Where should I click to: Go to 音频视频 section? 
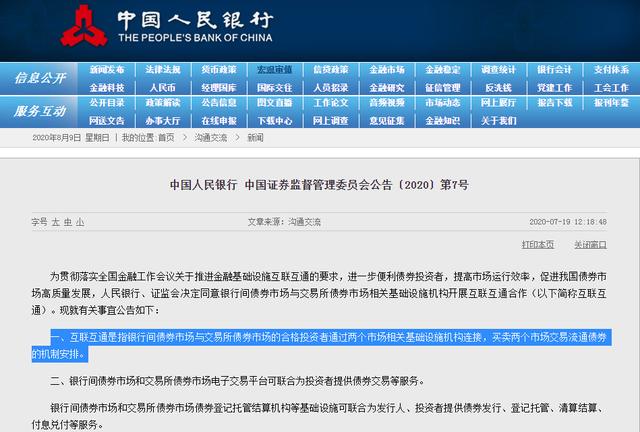coord(387,102)
